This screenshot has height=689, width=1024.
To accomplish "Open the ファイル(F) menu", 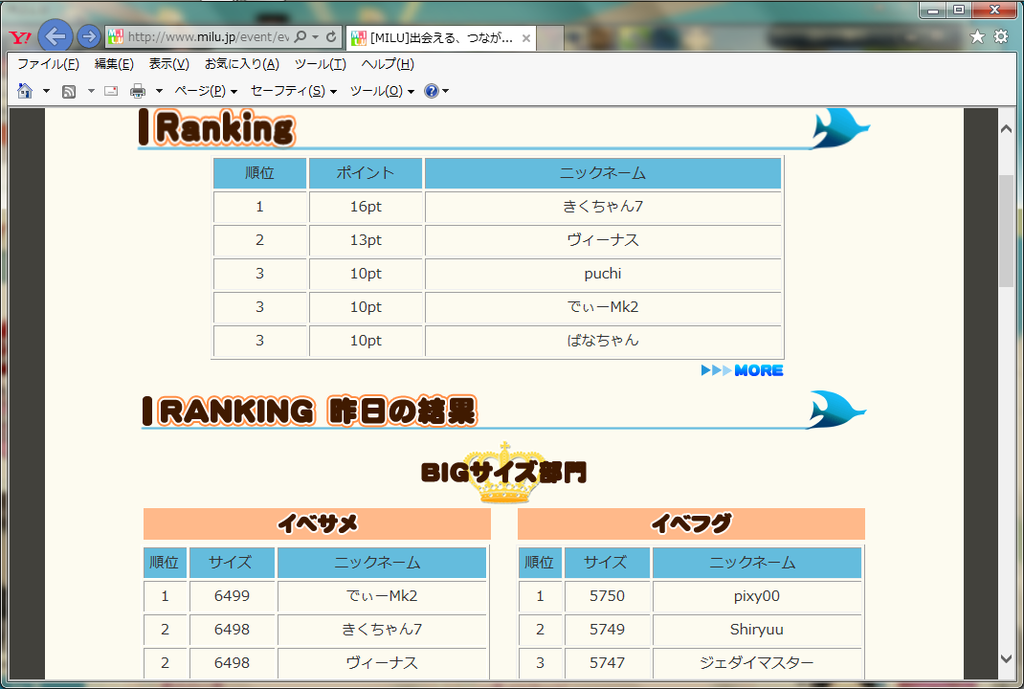I will pos(47,64).
